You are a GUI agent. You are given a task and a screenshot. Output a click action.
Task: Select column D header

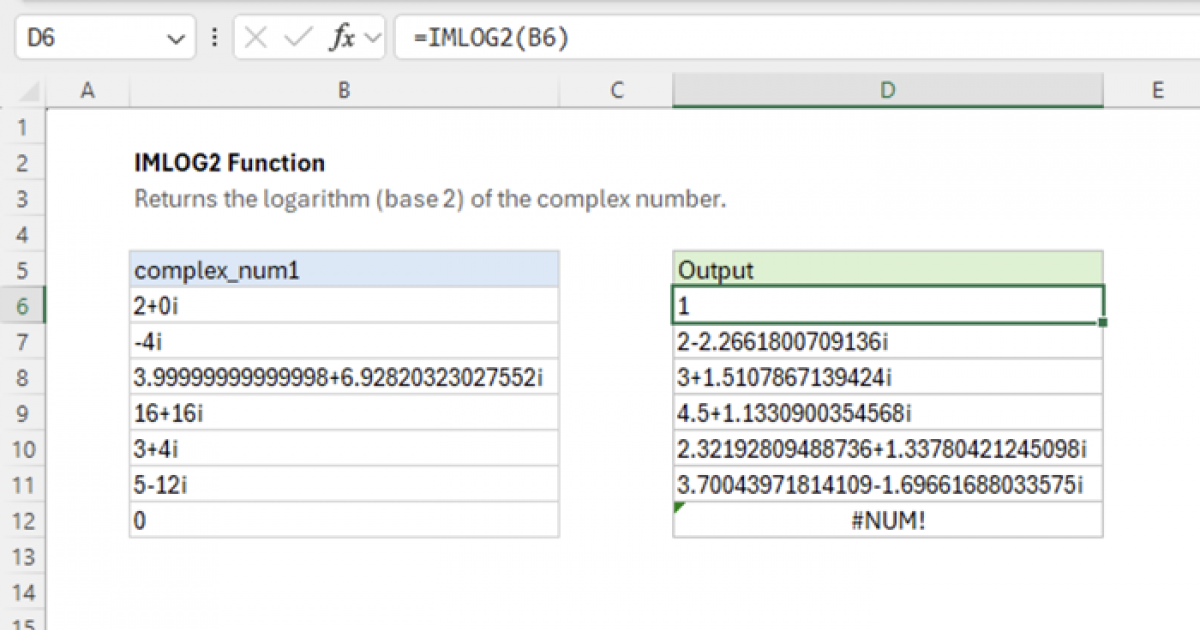pos(887,91)
